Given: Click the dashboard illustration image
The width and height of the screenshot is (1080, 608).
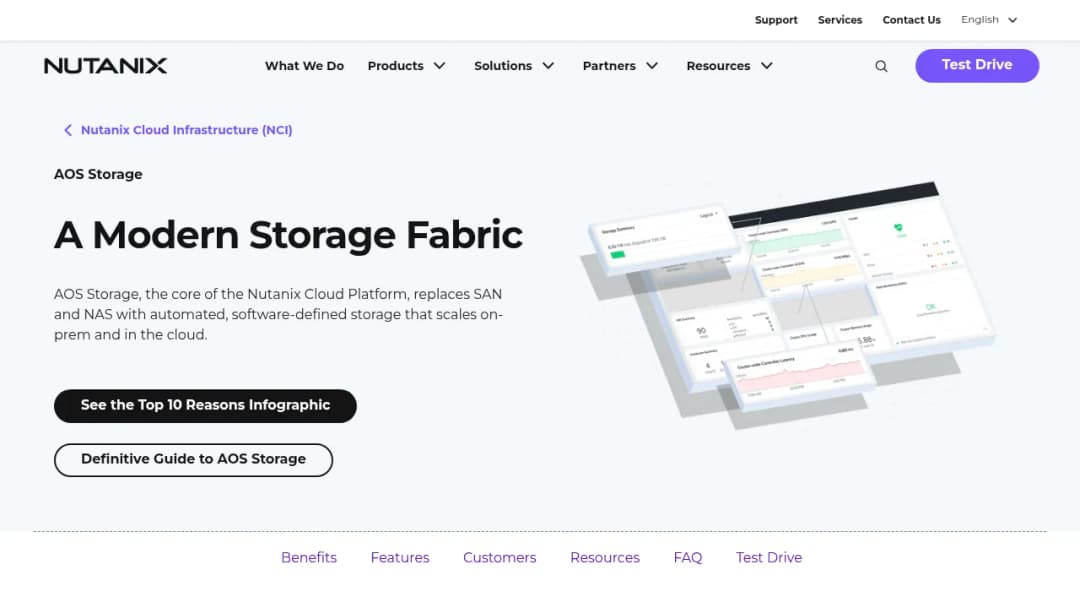Looking at the screenshot, I should pyautogui.click(x=787, y=305).
